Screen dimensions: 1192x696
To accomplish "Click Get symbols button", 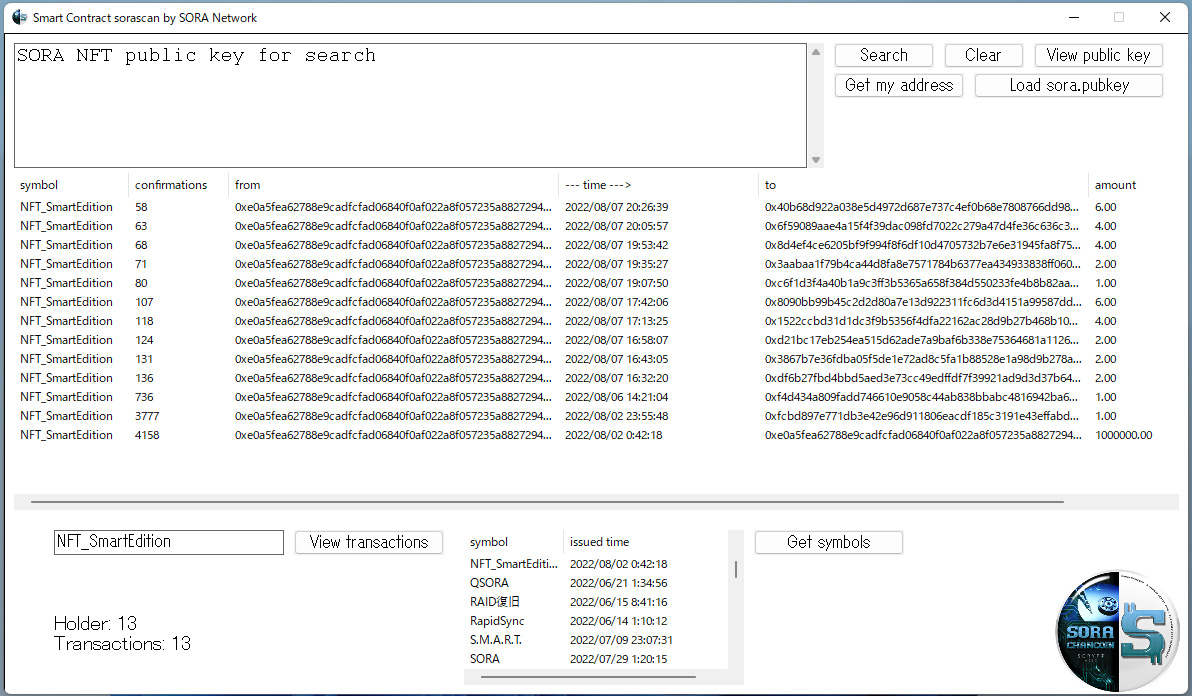I will [829, 542].
